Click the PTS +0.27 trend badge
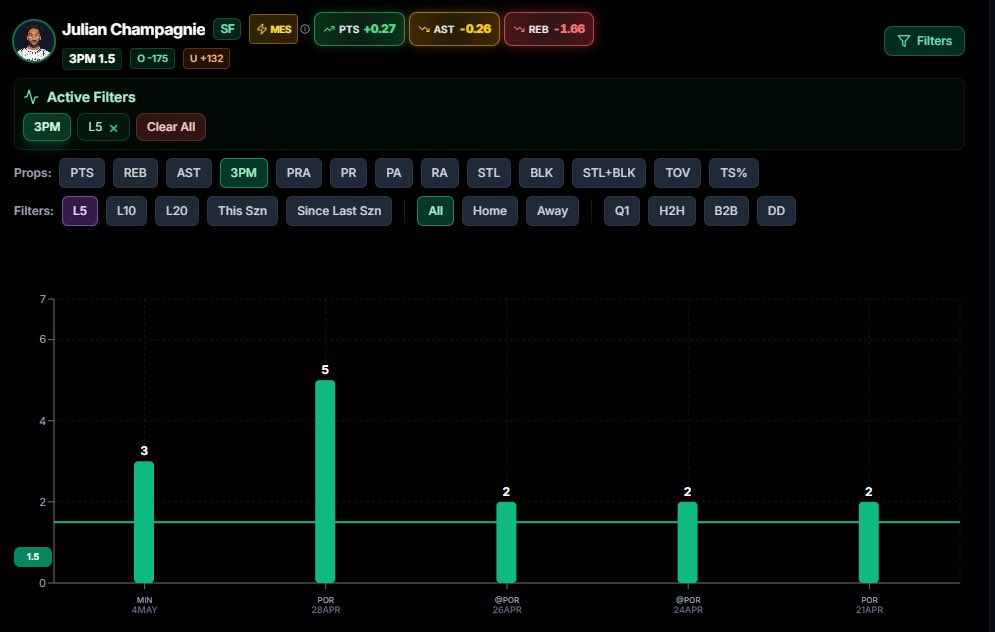This screenshot has width=995, height=632. (x=359, y=29)
